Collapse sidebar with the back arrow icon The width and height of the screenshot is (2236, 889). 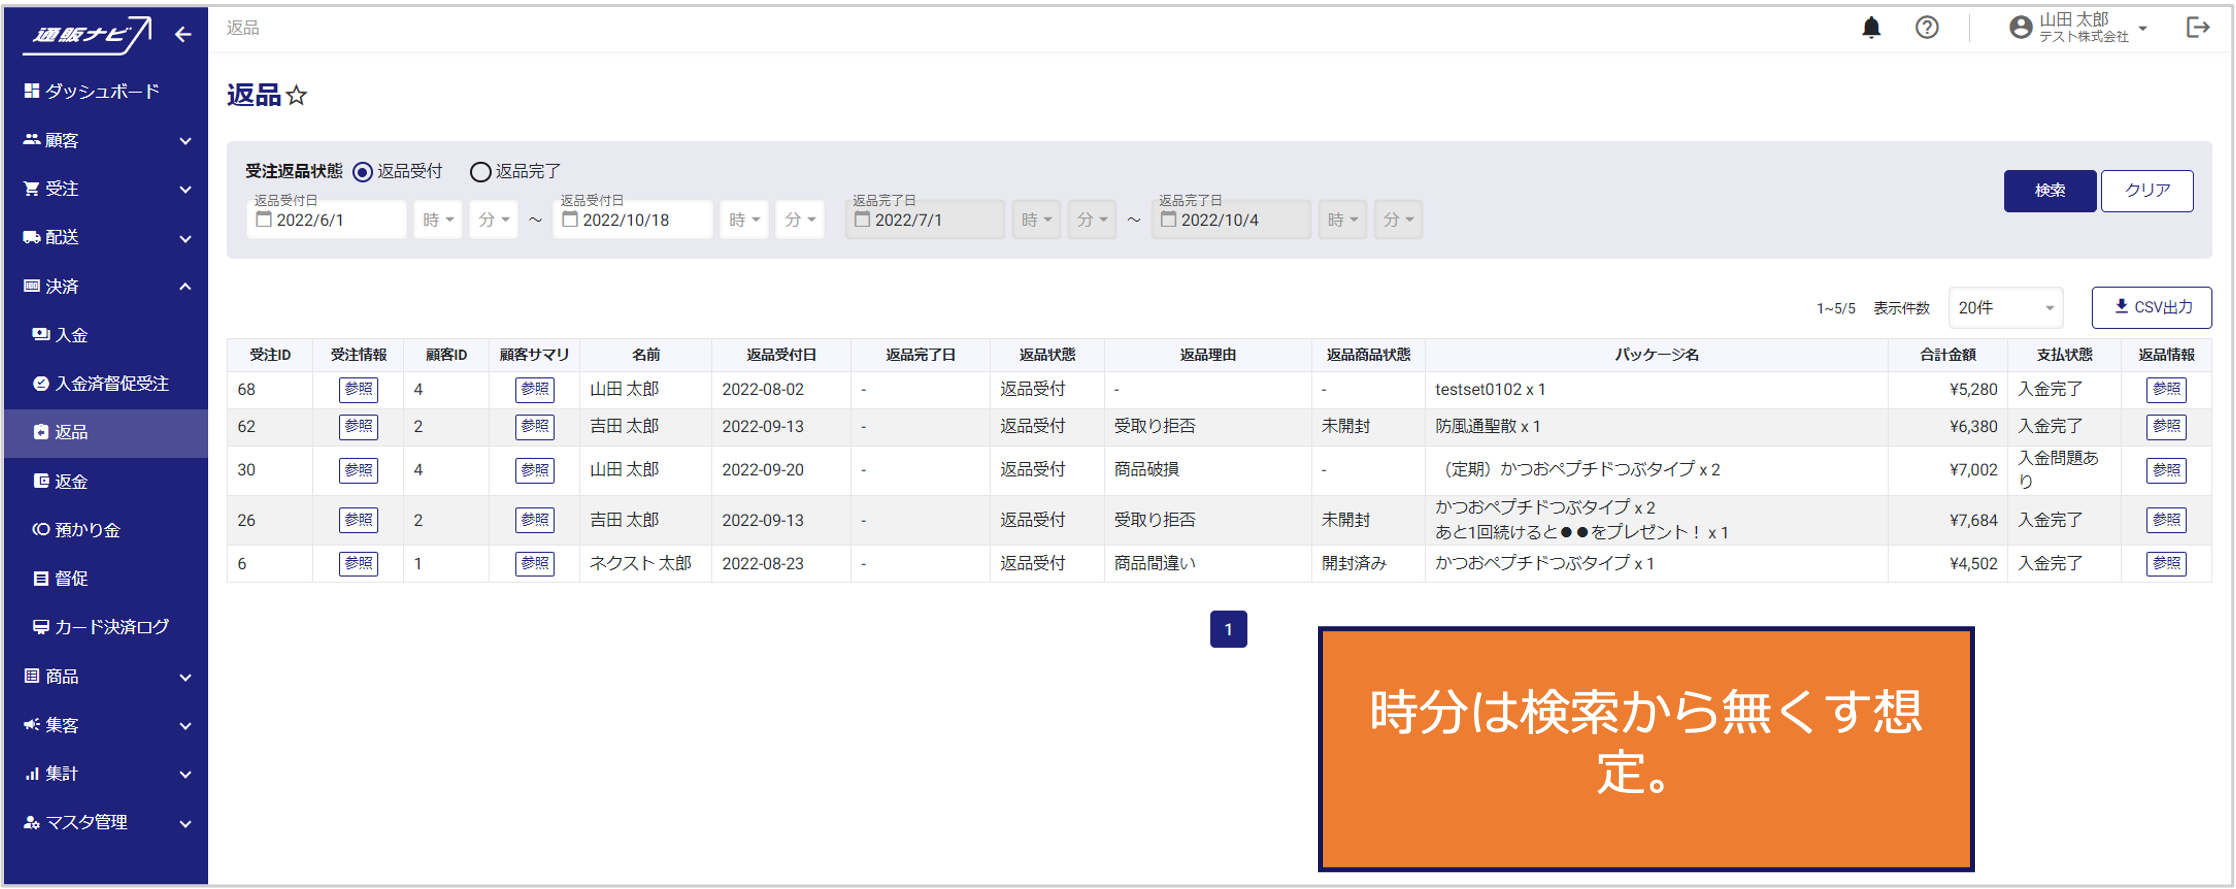183,35
